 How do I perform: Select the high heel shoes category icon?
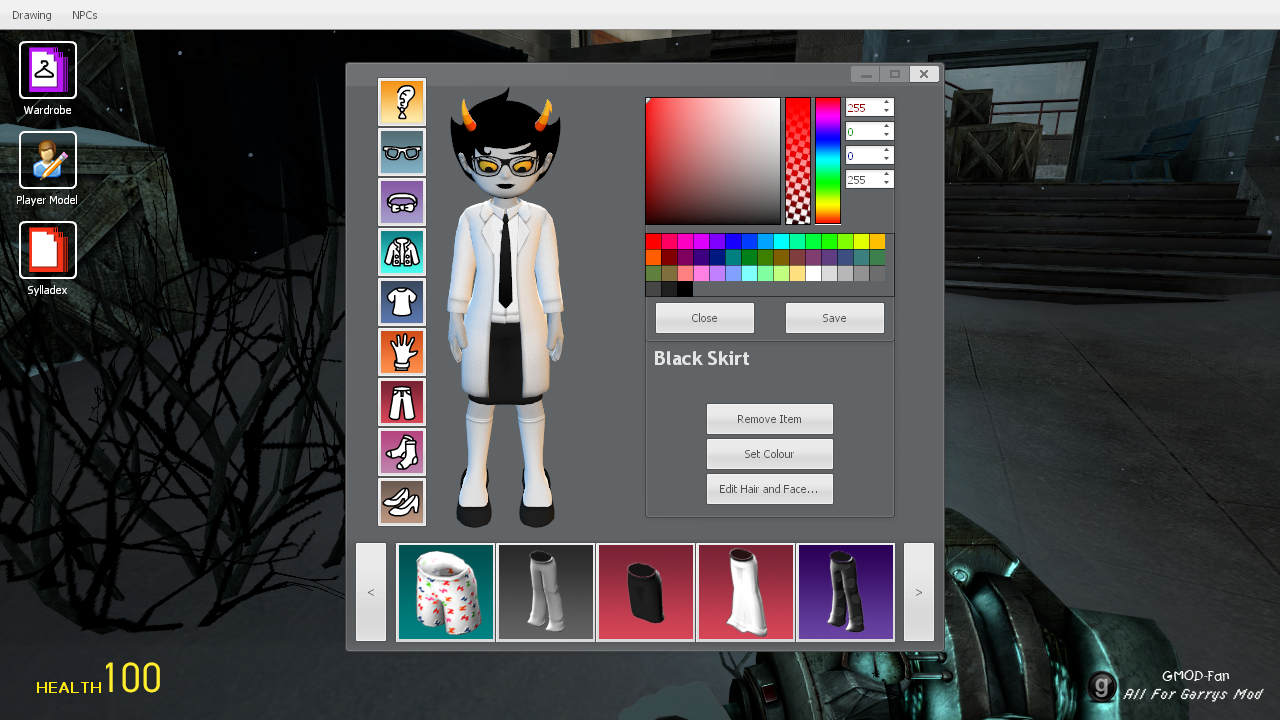pyautogui.click(x=402, y=502)
